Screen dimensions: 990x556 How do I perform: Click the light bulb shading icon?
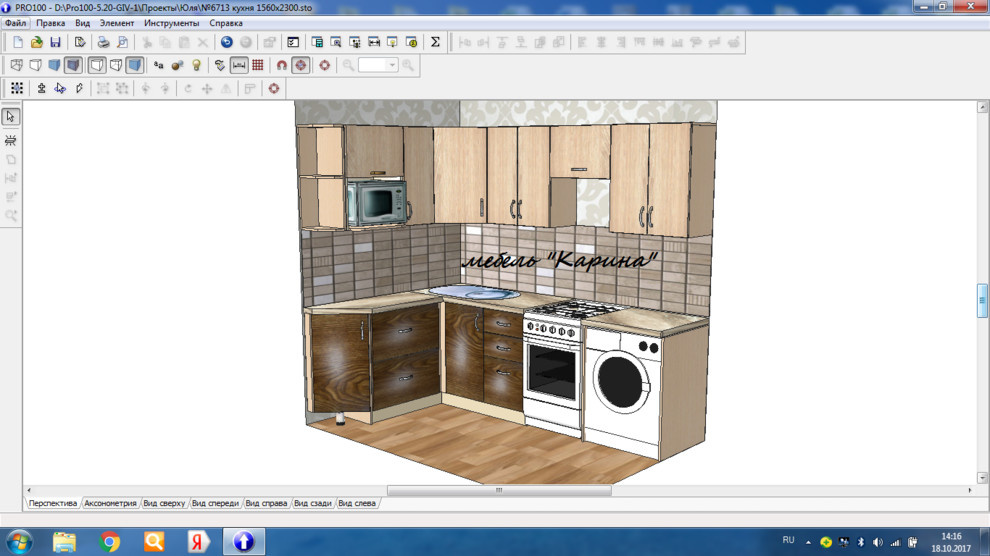click(197, 65)
